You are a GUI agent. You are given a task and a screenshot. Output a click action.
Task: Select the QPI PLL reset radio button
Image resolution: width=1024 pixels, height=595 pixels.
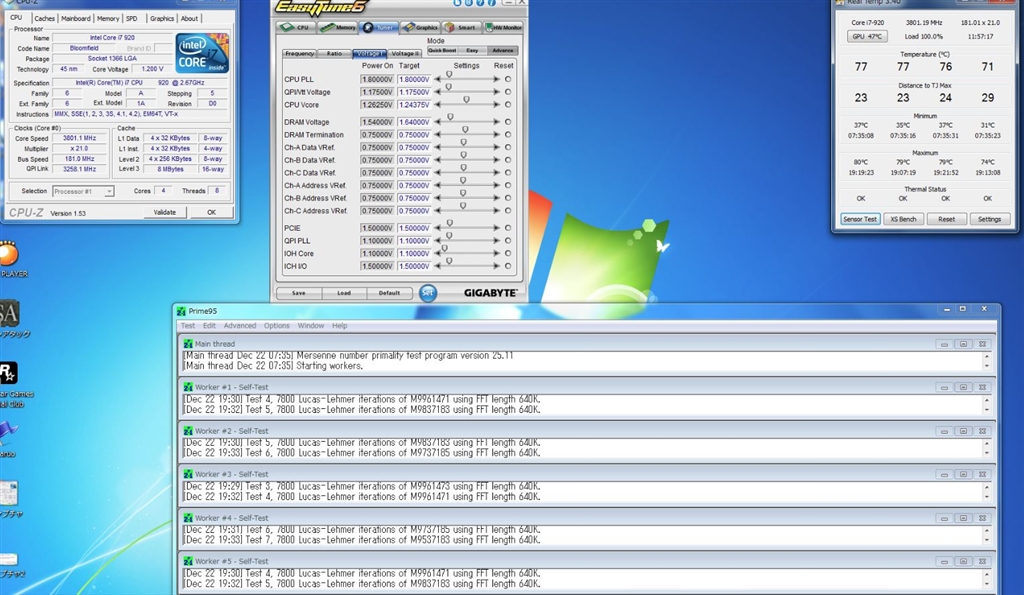508,240
